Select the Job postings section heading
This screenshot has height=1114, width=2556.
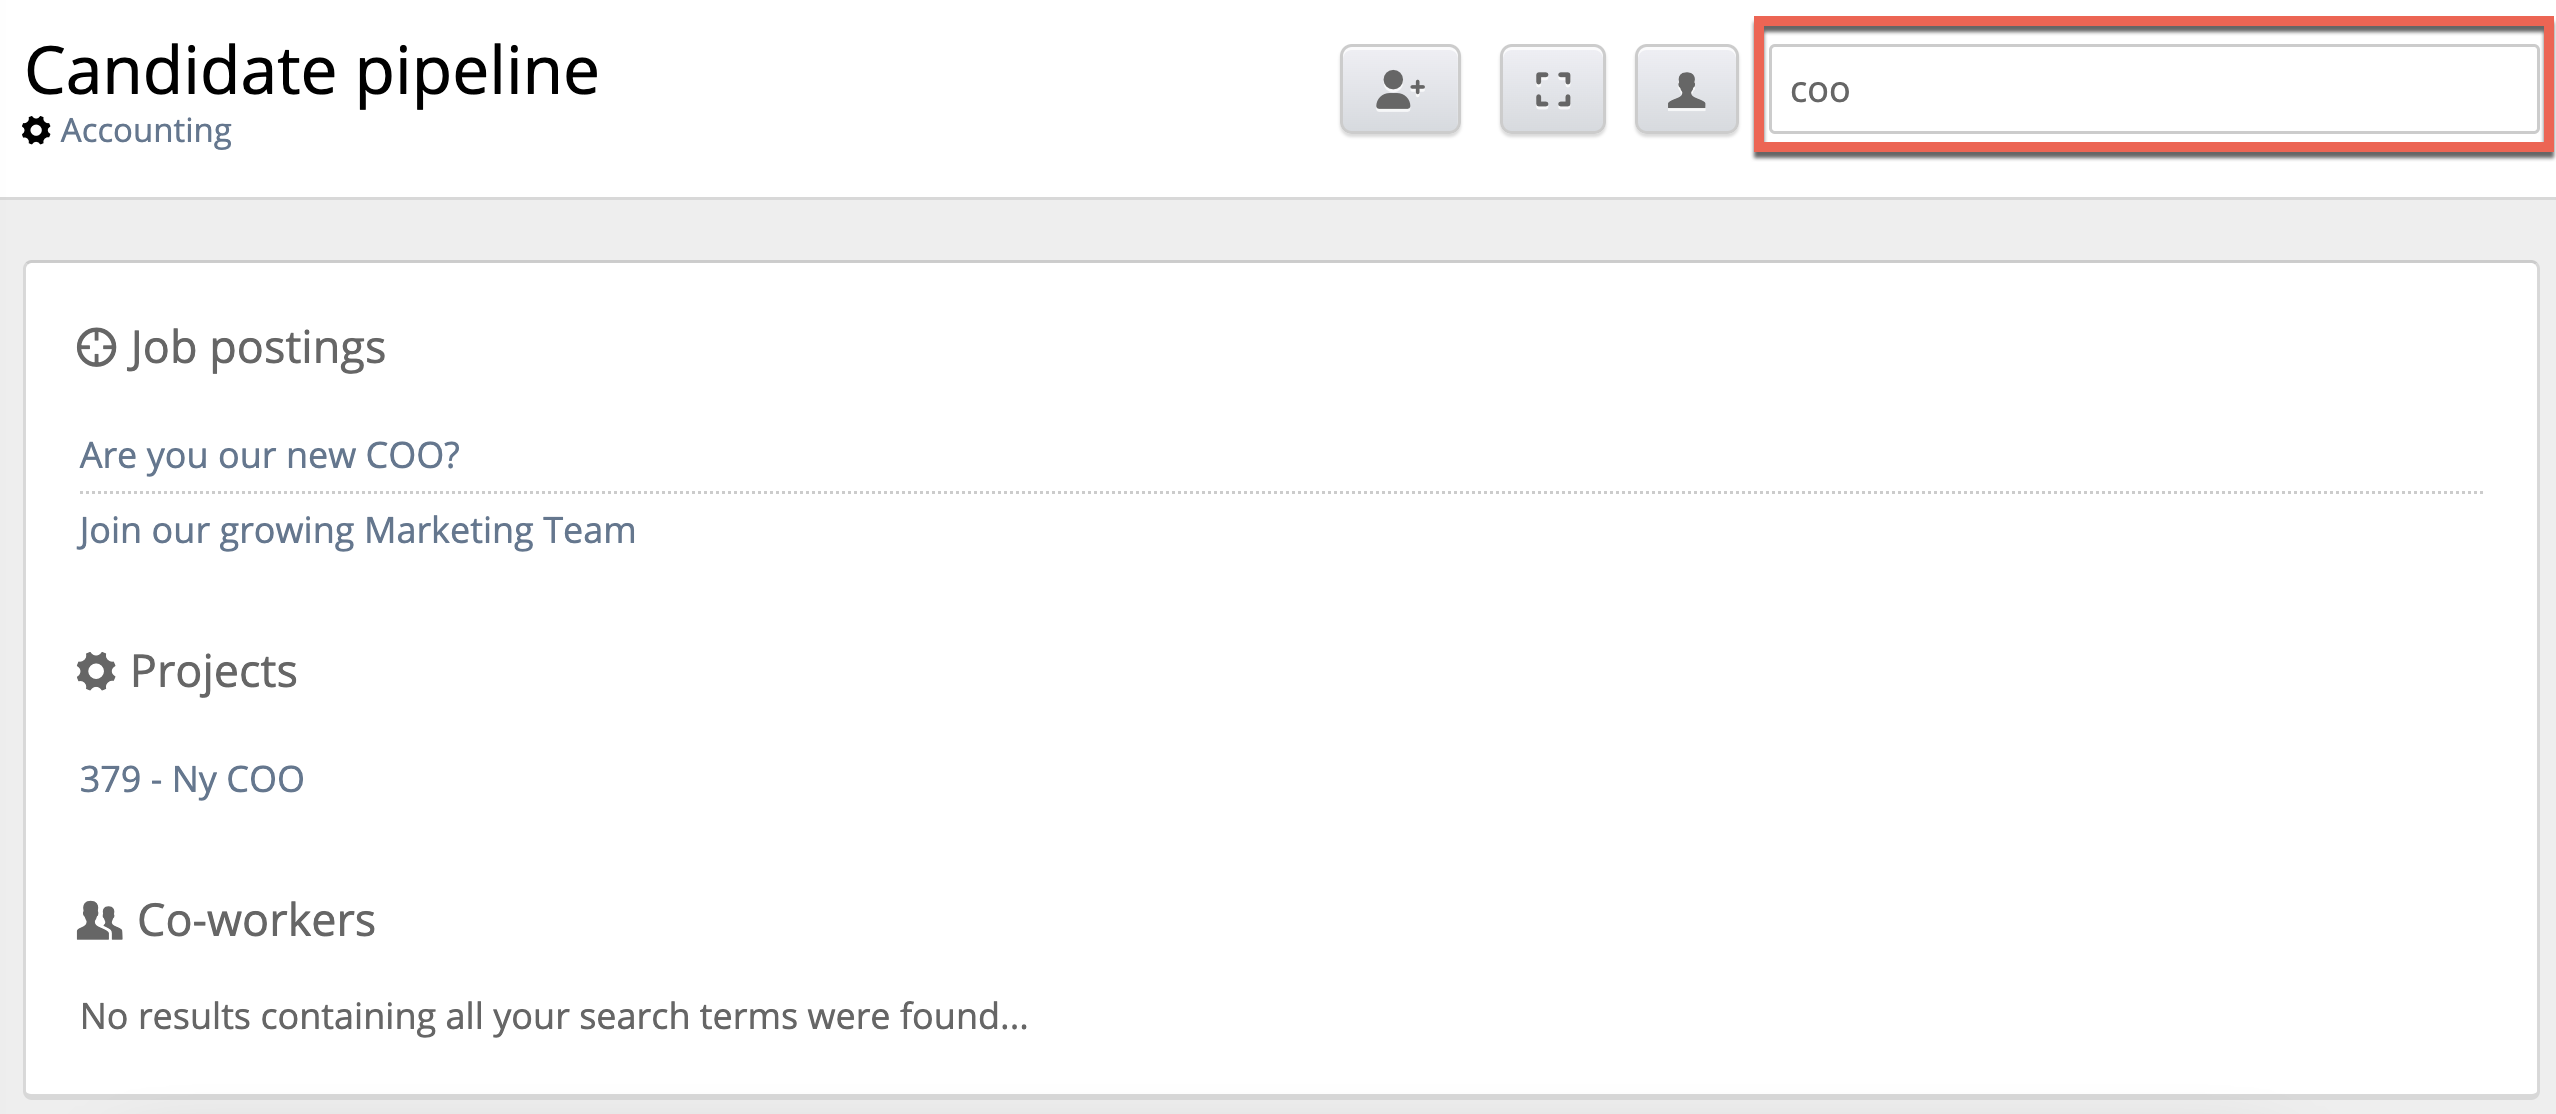coord(257,348)
